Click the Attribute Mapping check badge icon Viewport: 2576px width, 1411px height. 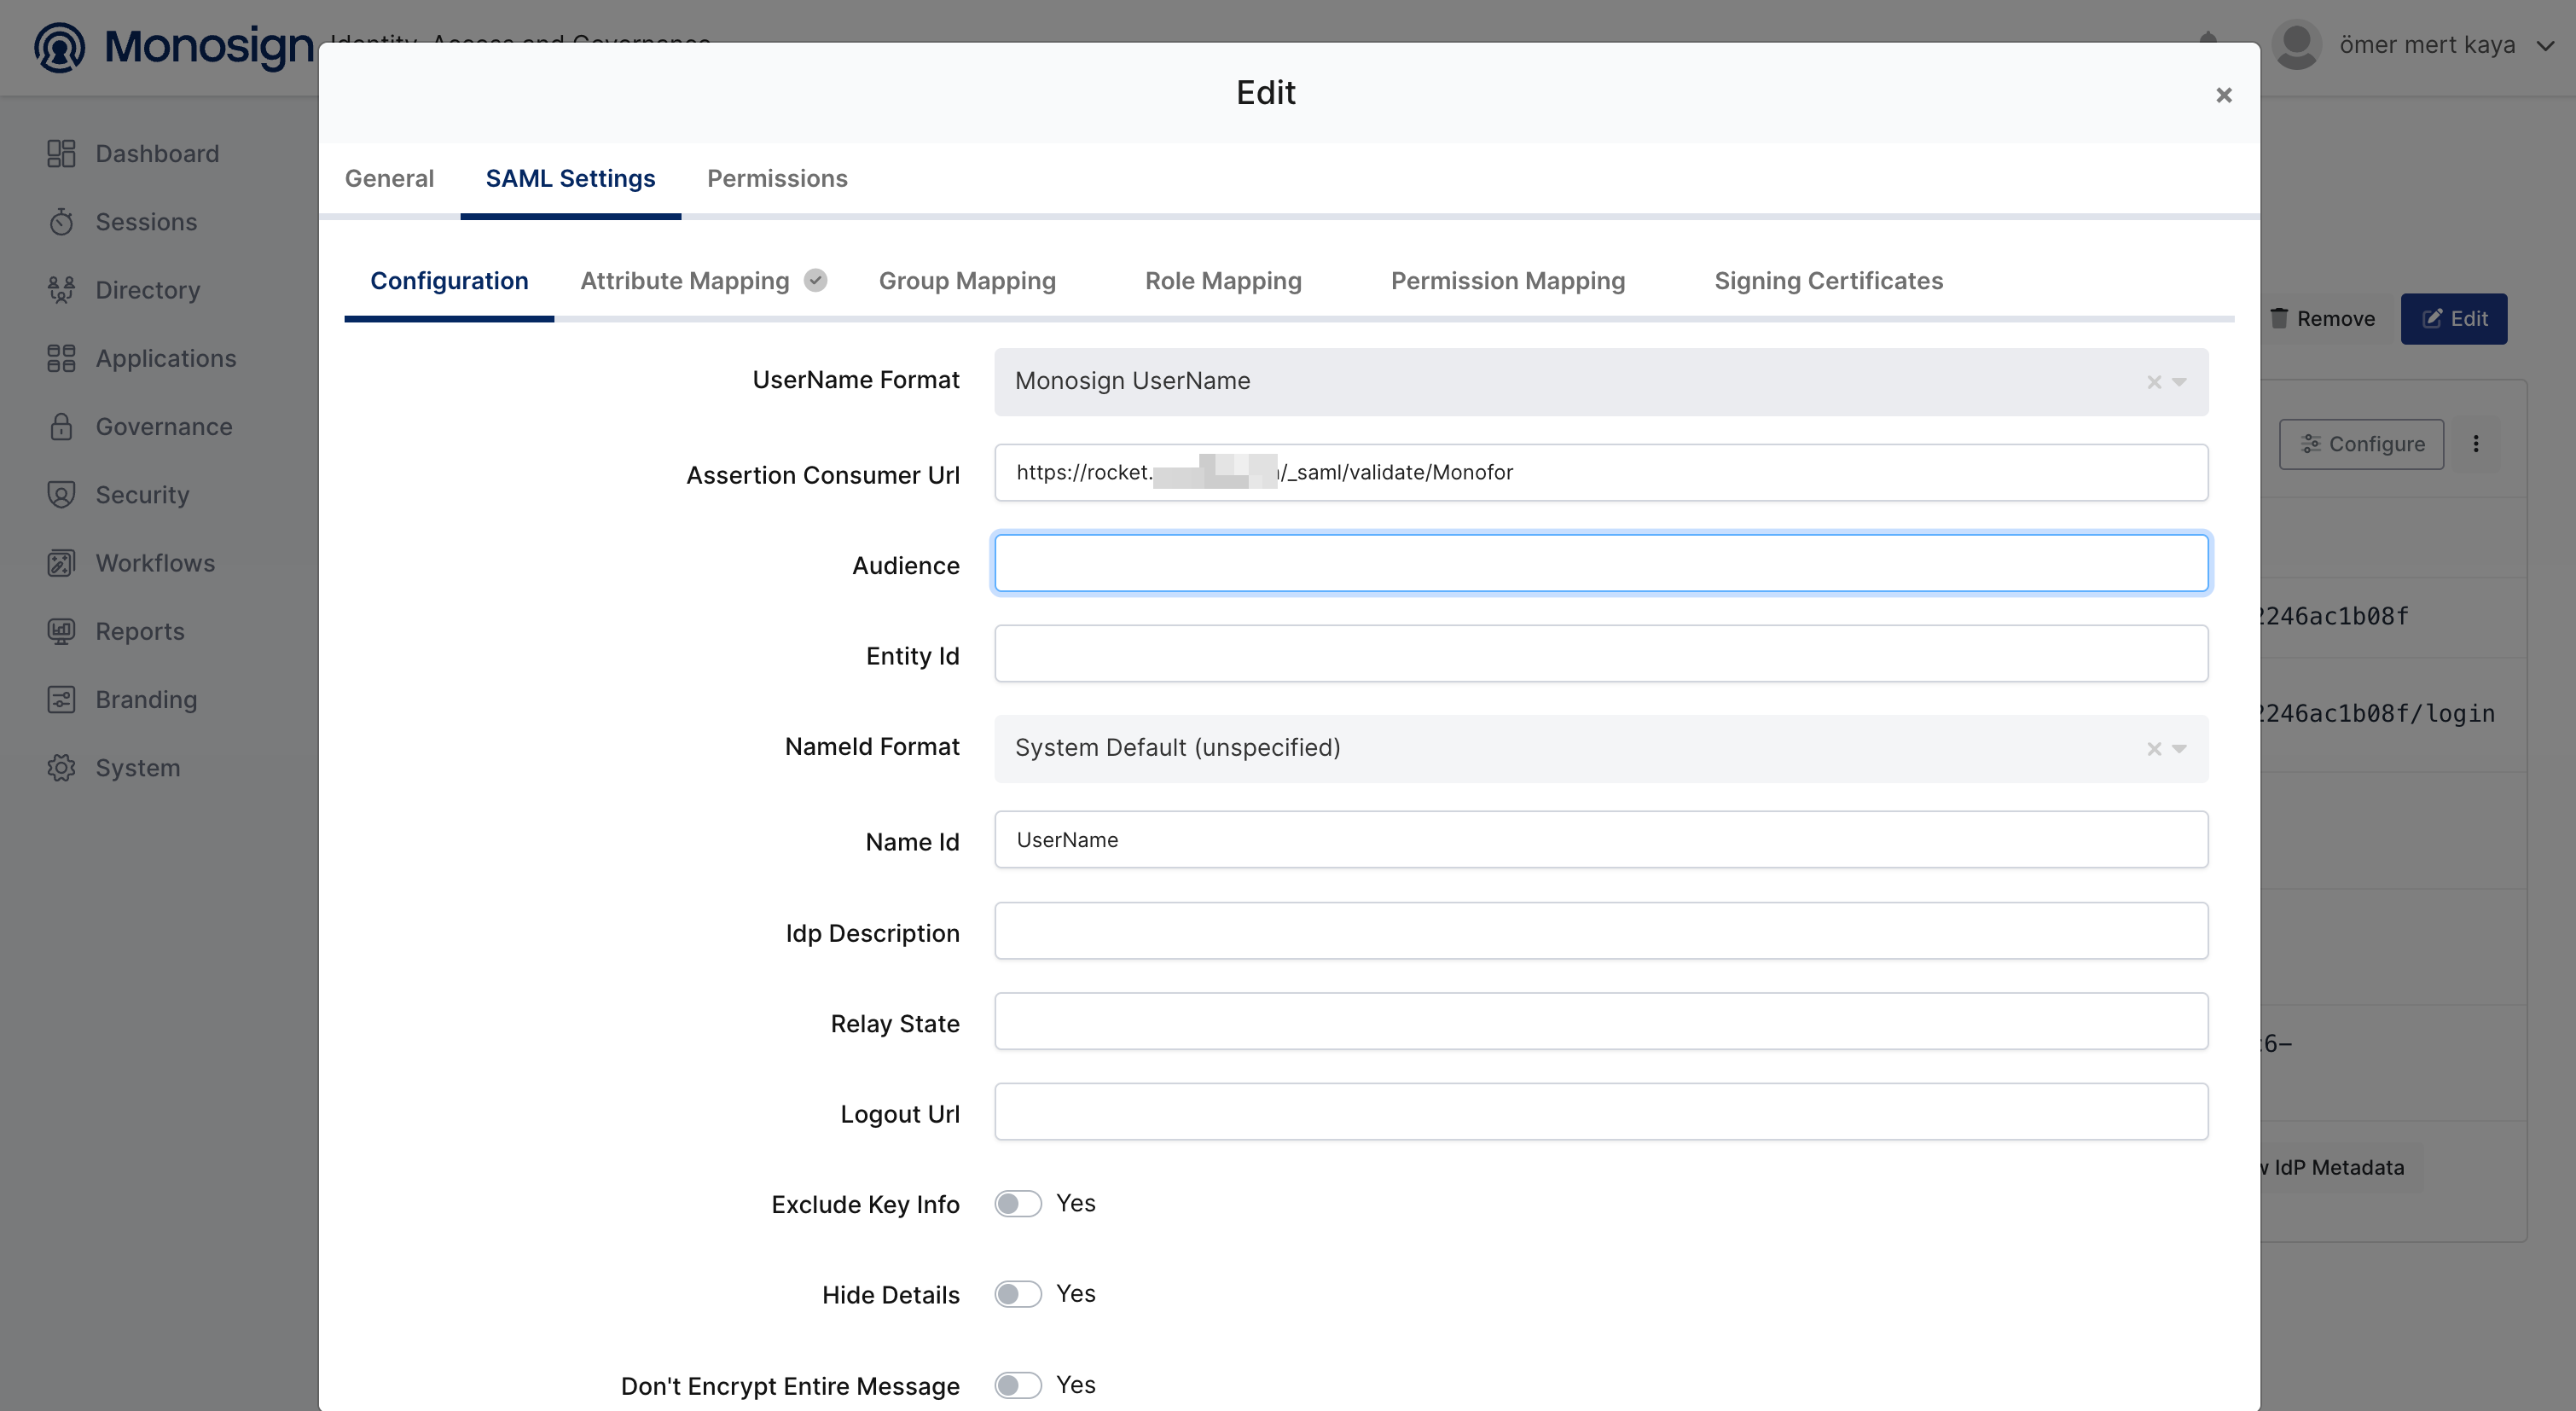coord(816,280)
